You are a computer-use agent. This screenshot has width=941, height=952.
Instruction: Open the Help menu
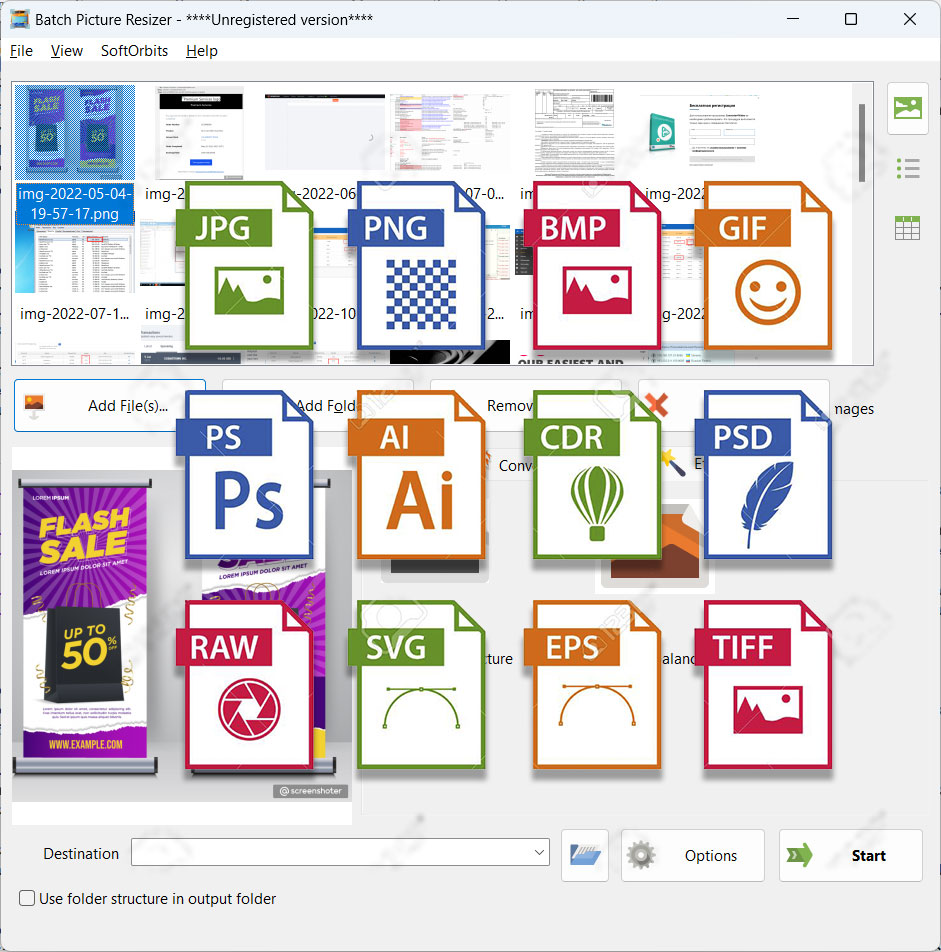tap(202, 51)
